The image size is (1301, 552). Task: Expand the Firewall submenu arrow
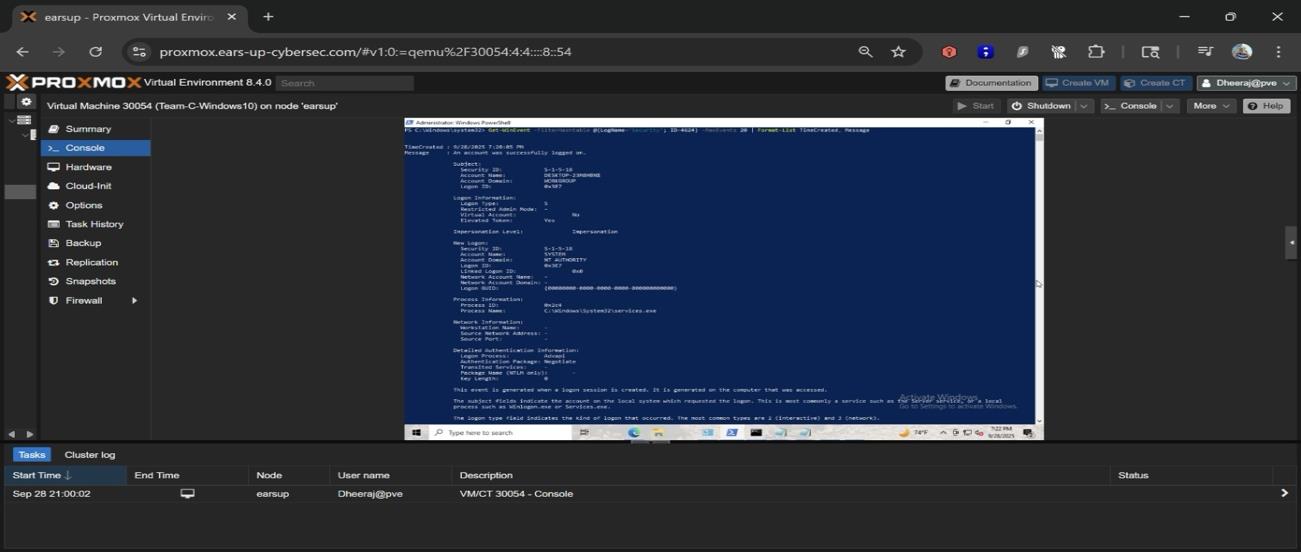[134, 300]
